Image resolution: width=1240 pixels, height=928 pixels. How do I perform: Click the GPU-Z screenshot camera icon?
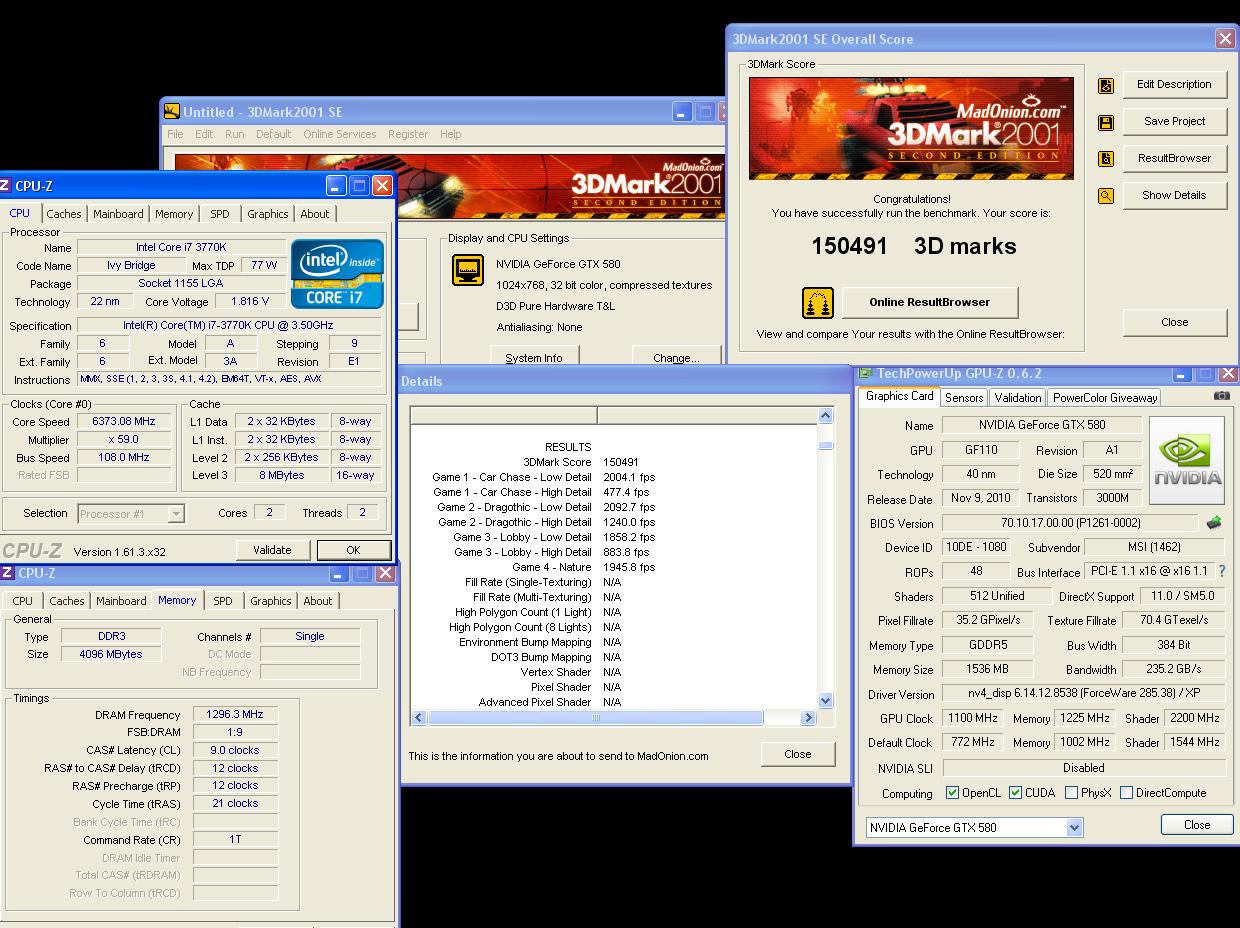1221,396
